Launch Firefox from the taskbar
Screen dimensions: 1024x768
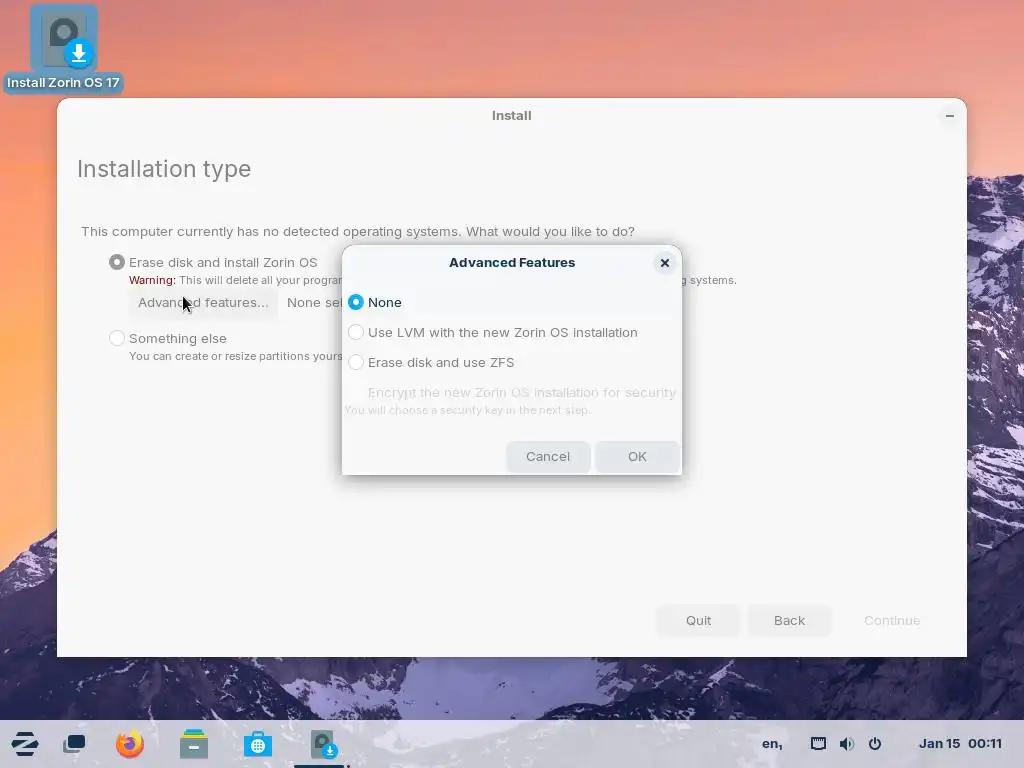129,744
